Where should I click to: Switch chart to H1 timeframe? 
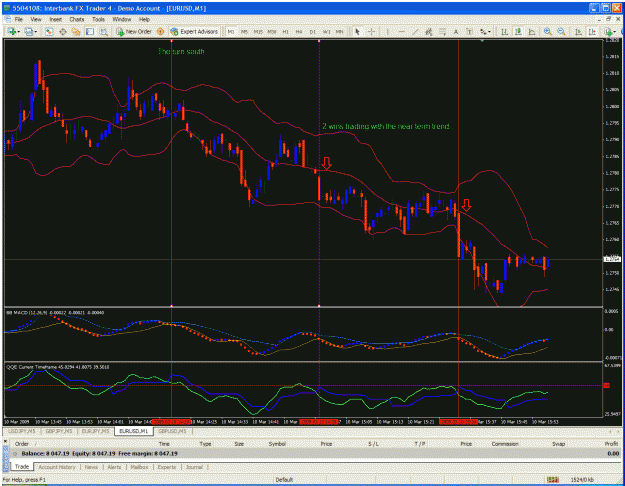click(285, 31)
